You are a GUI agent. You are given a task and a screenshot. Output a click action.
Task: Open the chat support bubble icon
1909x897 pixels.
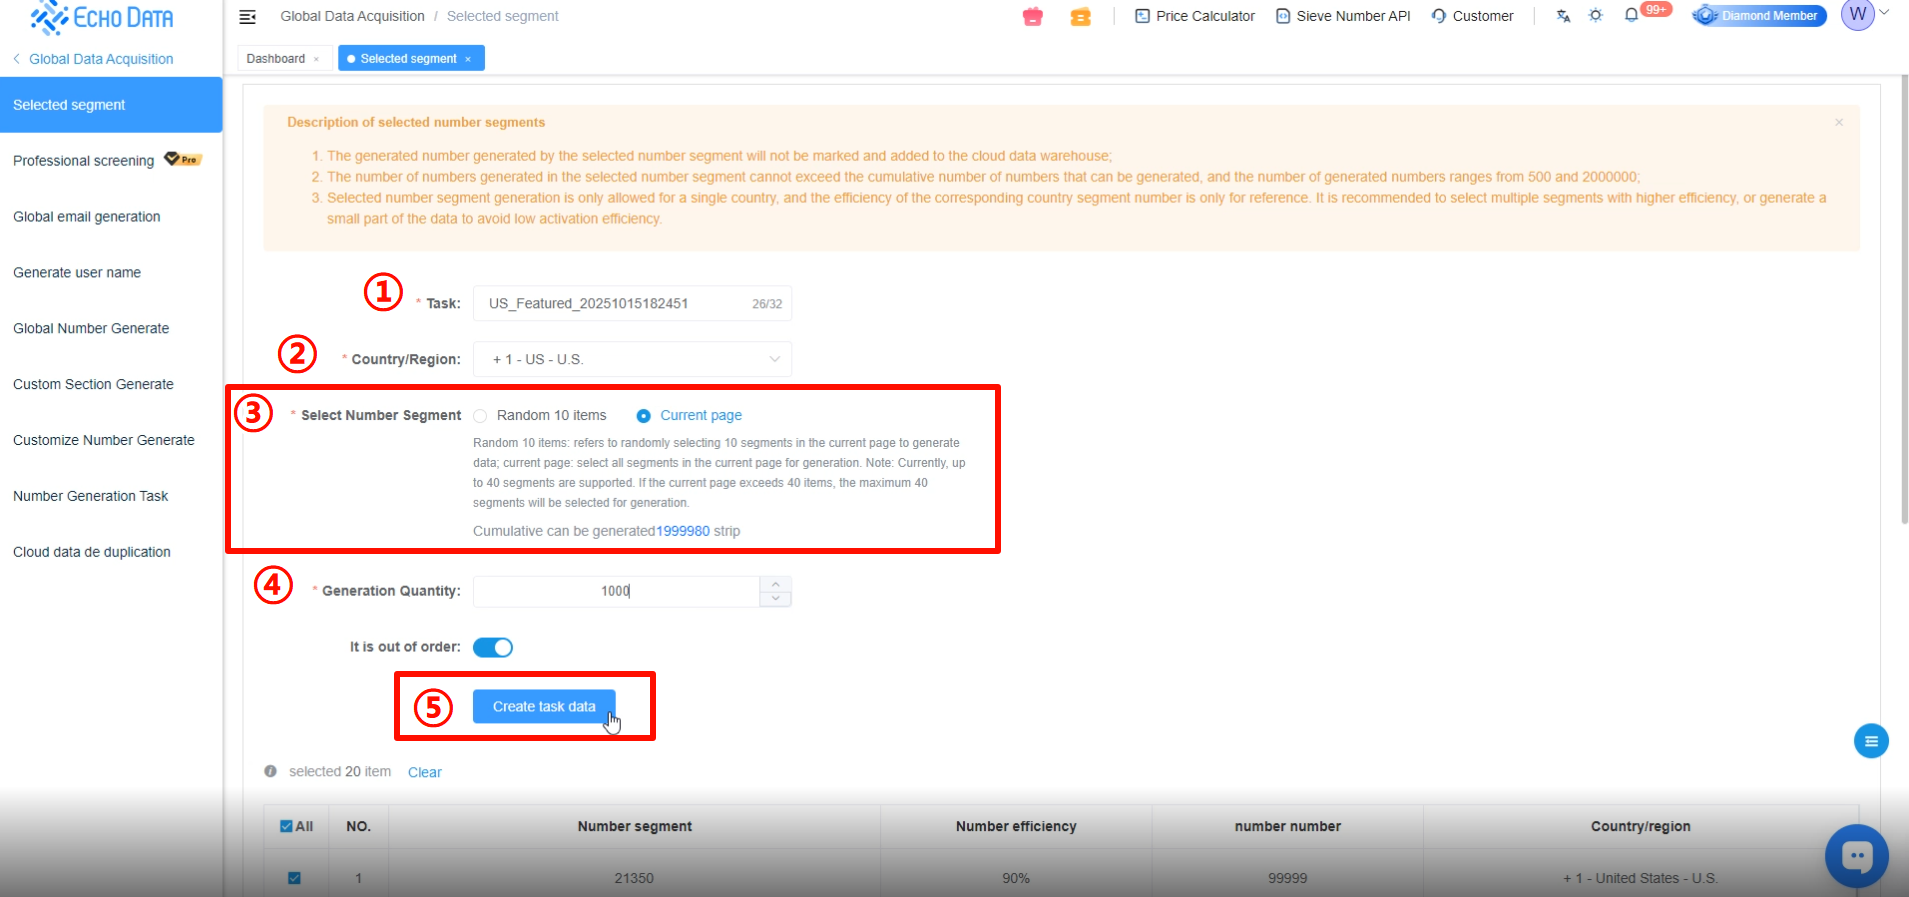click(1857, 856)
